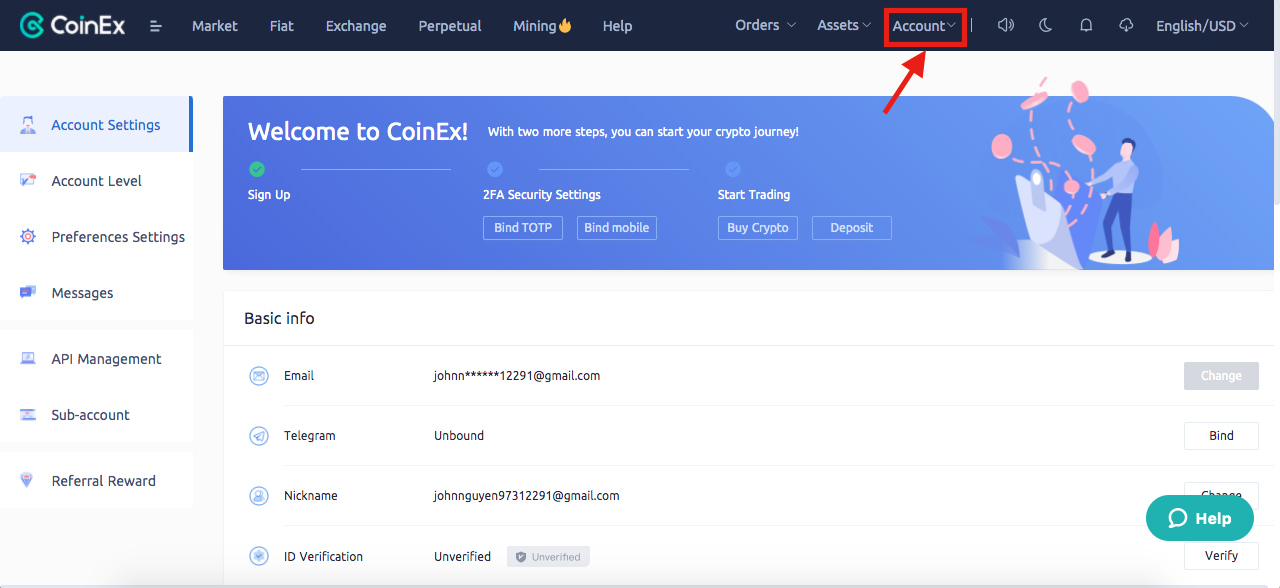Image resolution: width=1280 pixels, height=588 pixels.
Task: Click the Email row envelope icon
Action: 259,376
